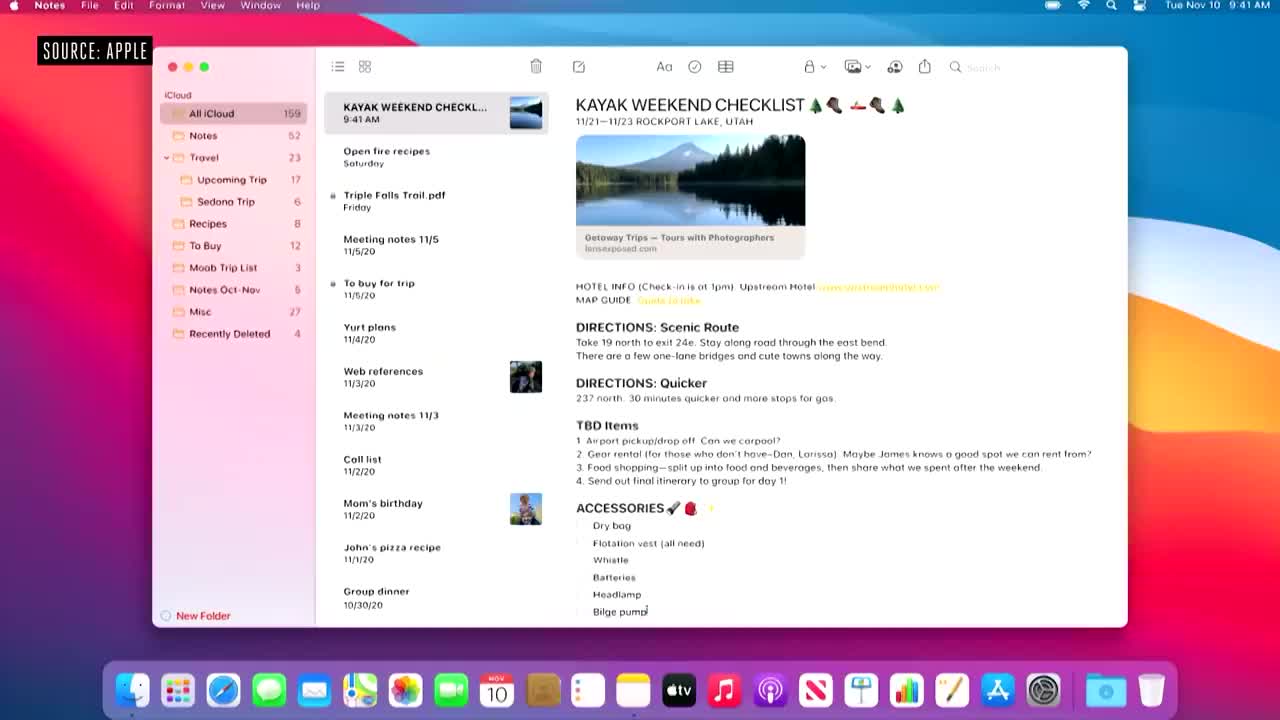The width and height of the screenshot is (1280, 720).
Task: Open the photos and media dropdown
Action: click(x=858, y=67)
